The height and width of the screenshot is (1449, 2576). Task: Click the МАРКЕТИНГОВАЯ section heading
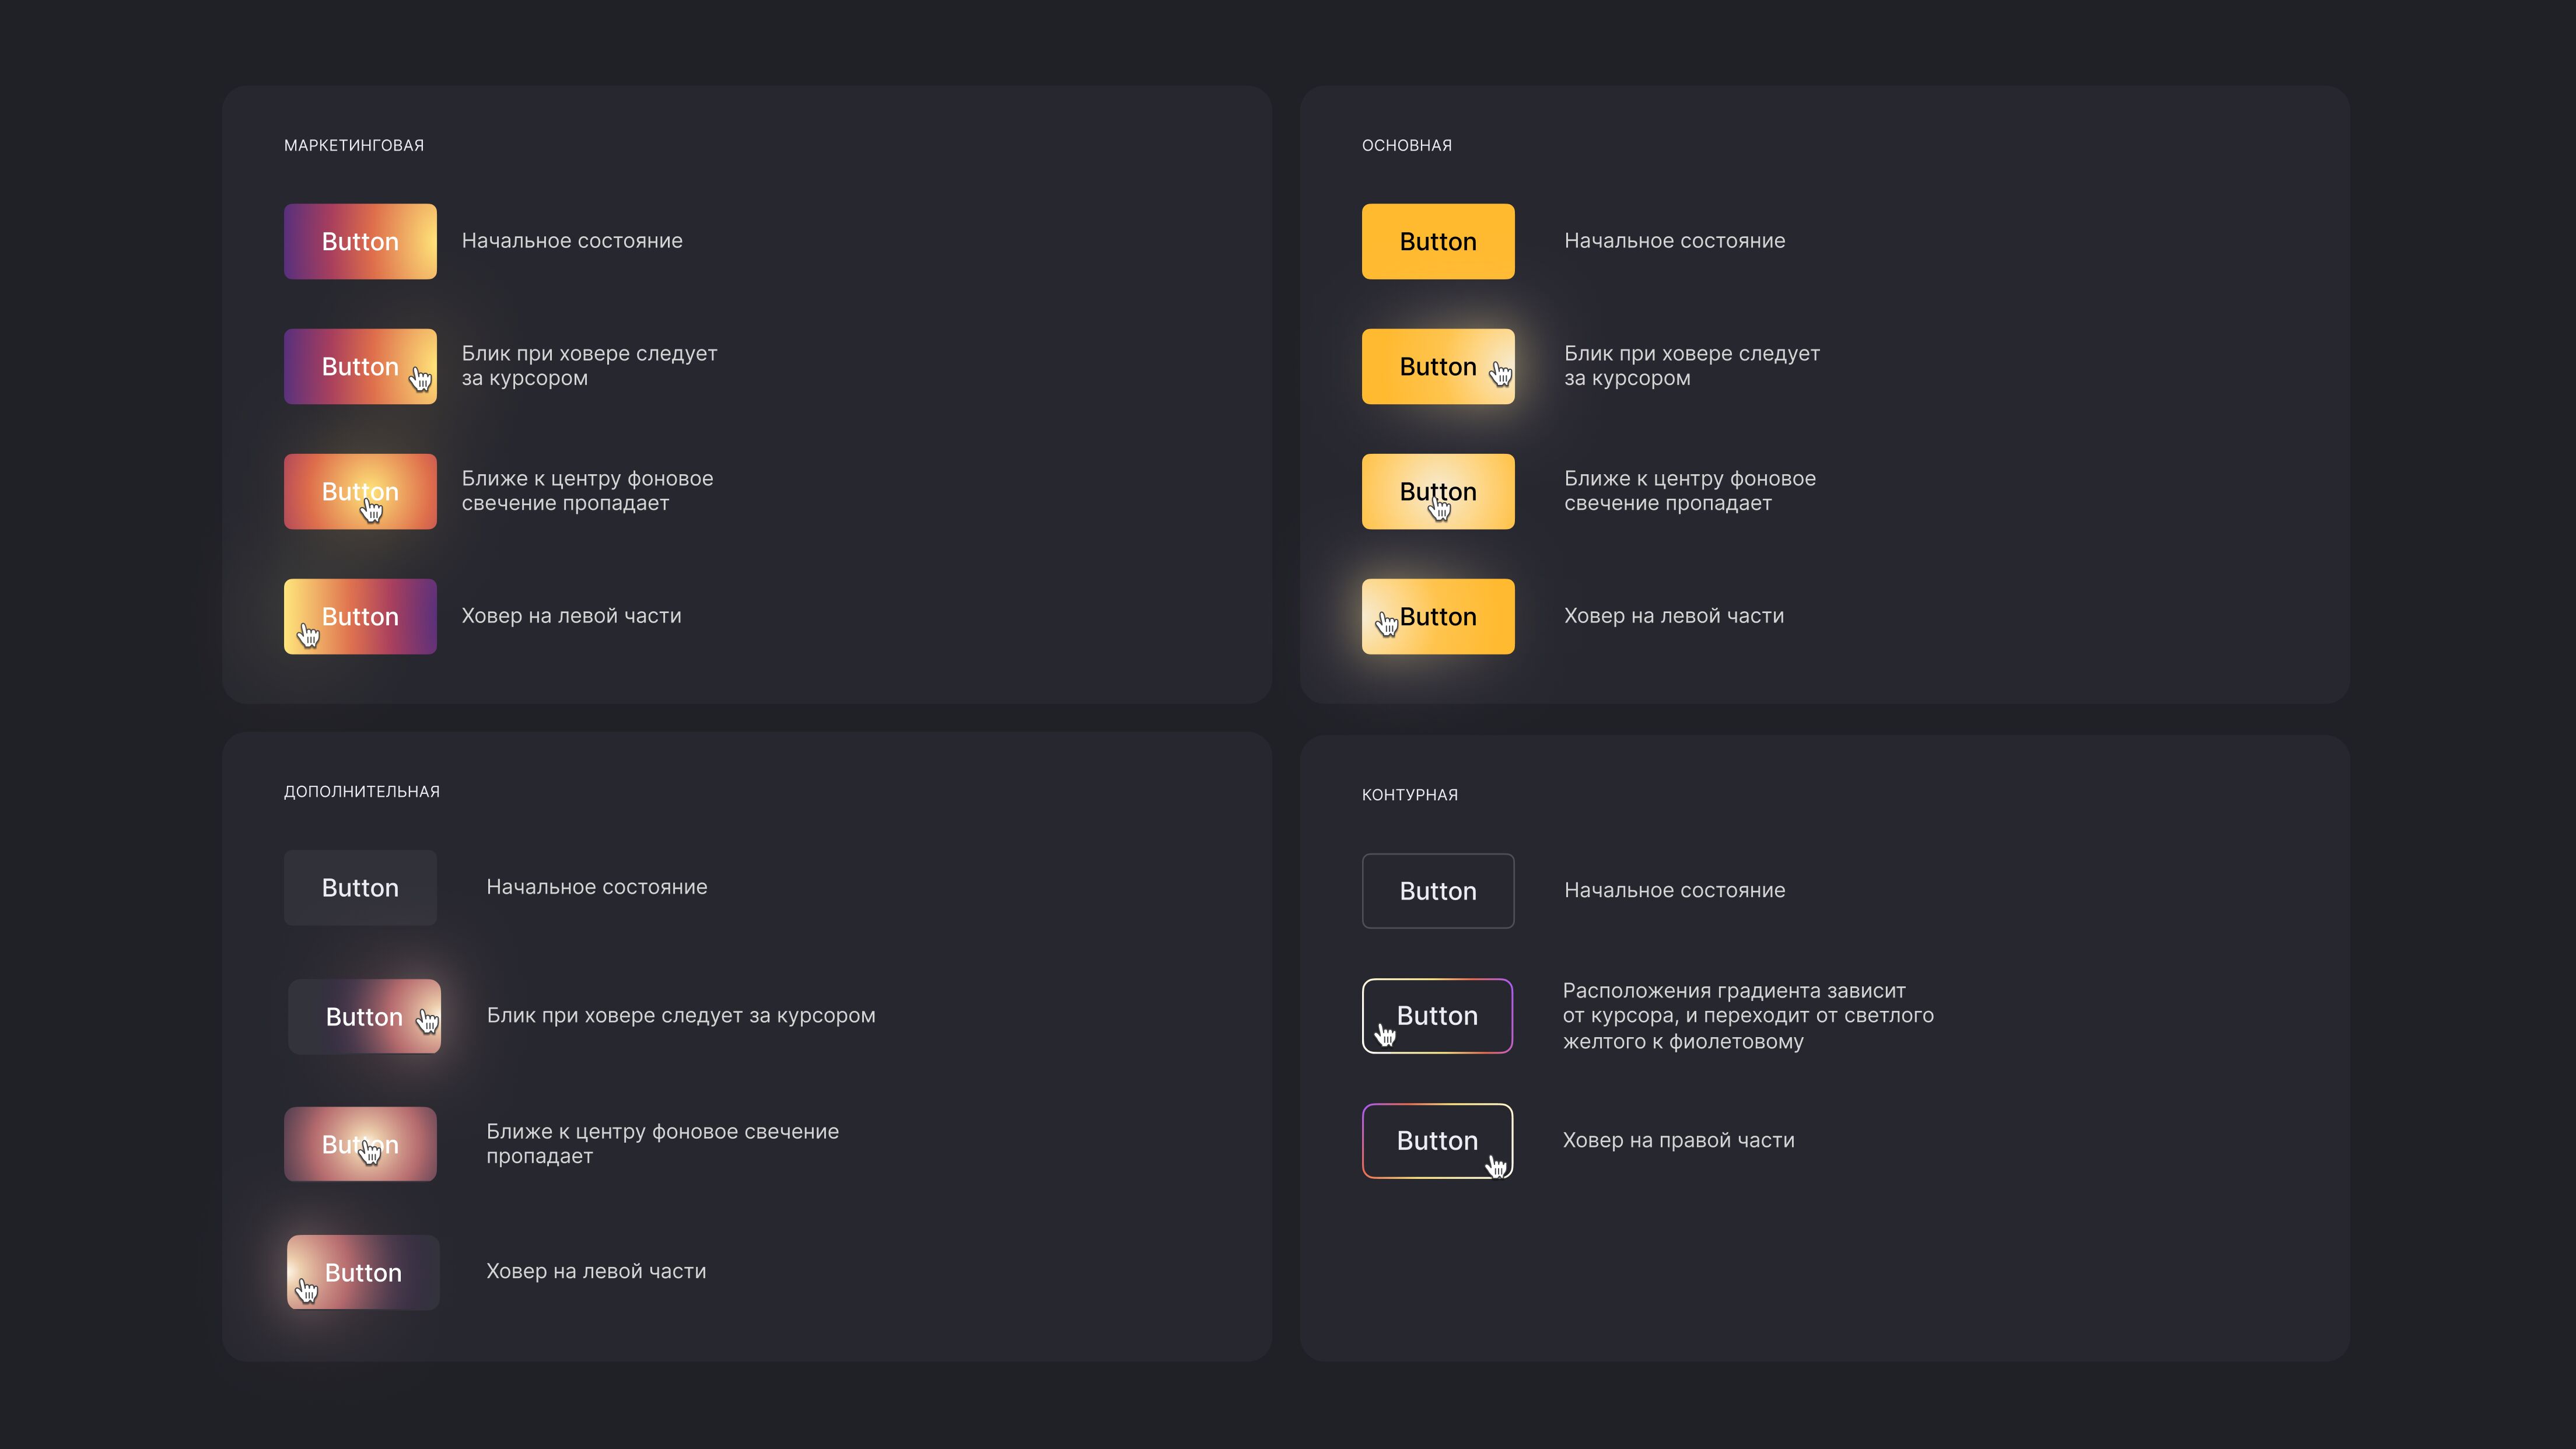[x=354, y=145]
